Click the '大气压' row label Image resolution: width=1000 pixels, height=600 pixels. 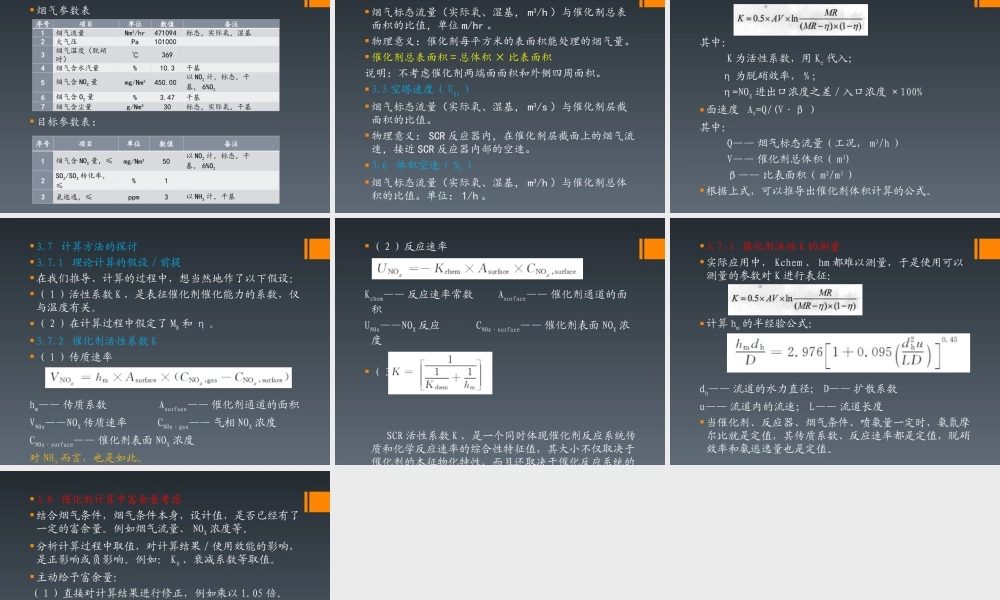tap(66, 41)
